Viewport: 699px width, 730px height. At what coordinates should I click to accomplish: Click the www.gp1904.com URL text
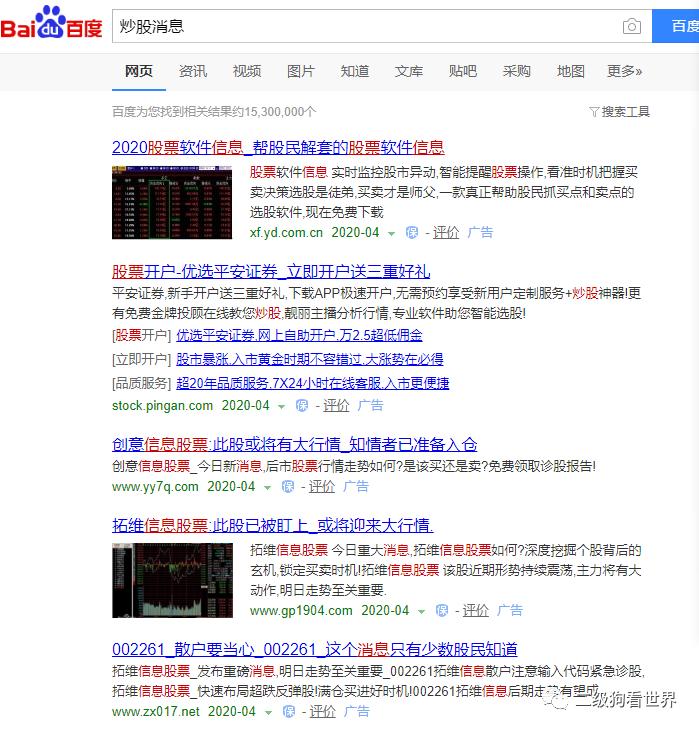tap(301, 610)
